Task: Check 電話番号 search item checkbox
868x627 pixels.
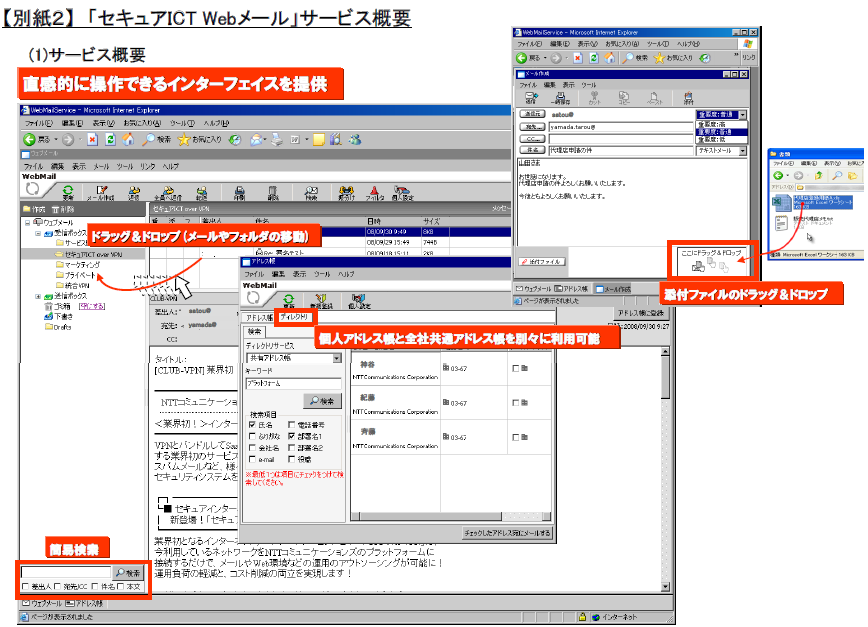Action: point(291,424)
